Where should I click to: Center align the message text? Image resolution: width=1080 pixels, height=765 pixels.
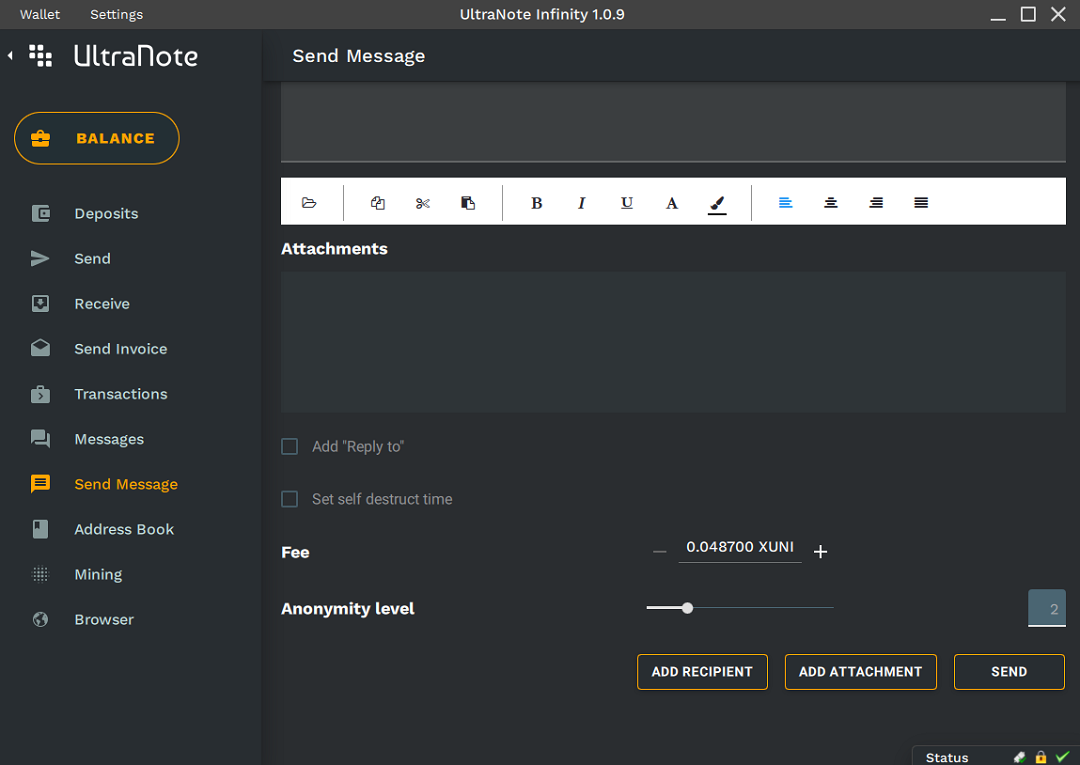coord(831,202)
